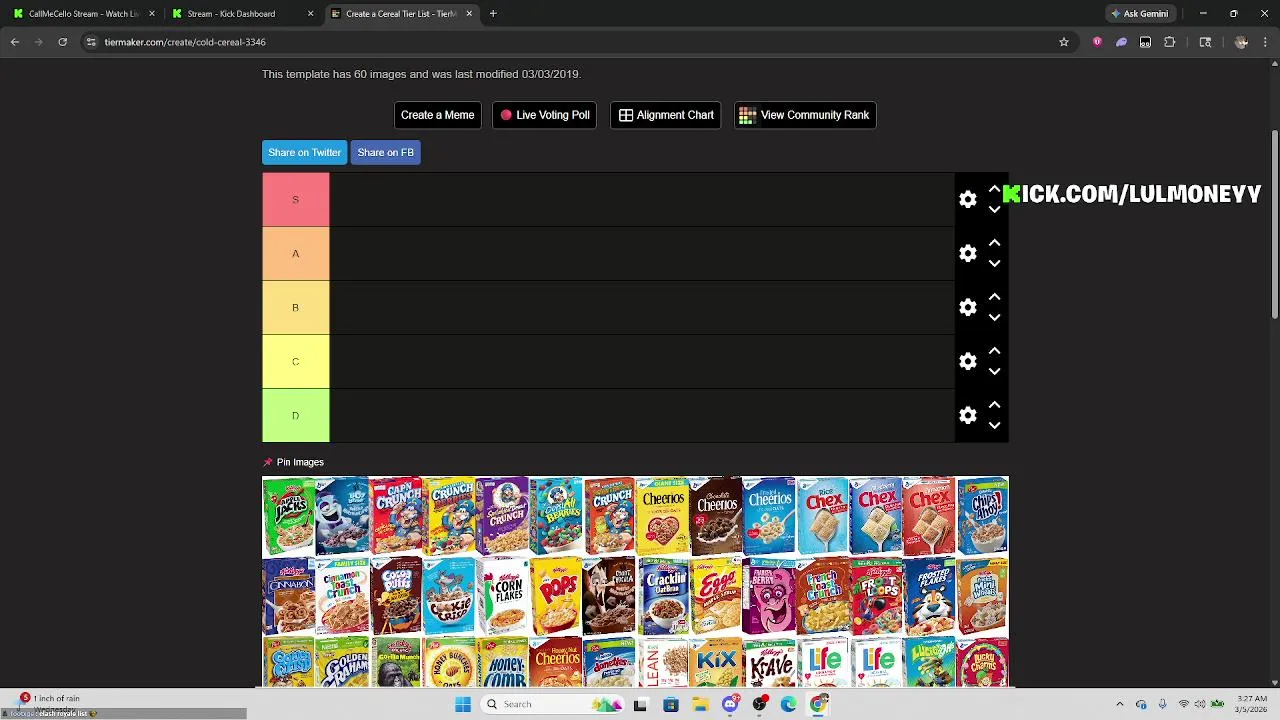
Task: Select the Cinnamon Toast Crunch cereal image
Action: [342, 596]
